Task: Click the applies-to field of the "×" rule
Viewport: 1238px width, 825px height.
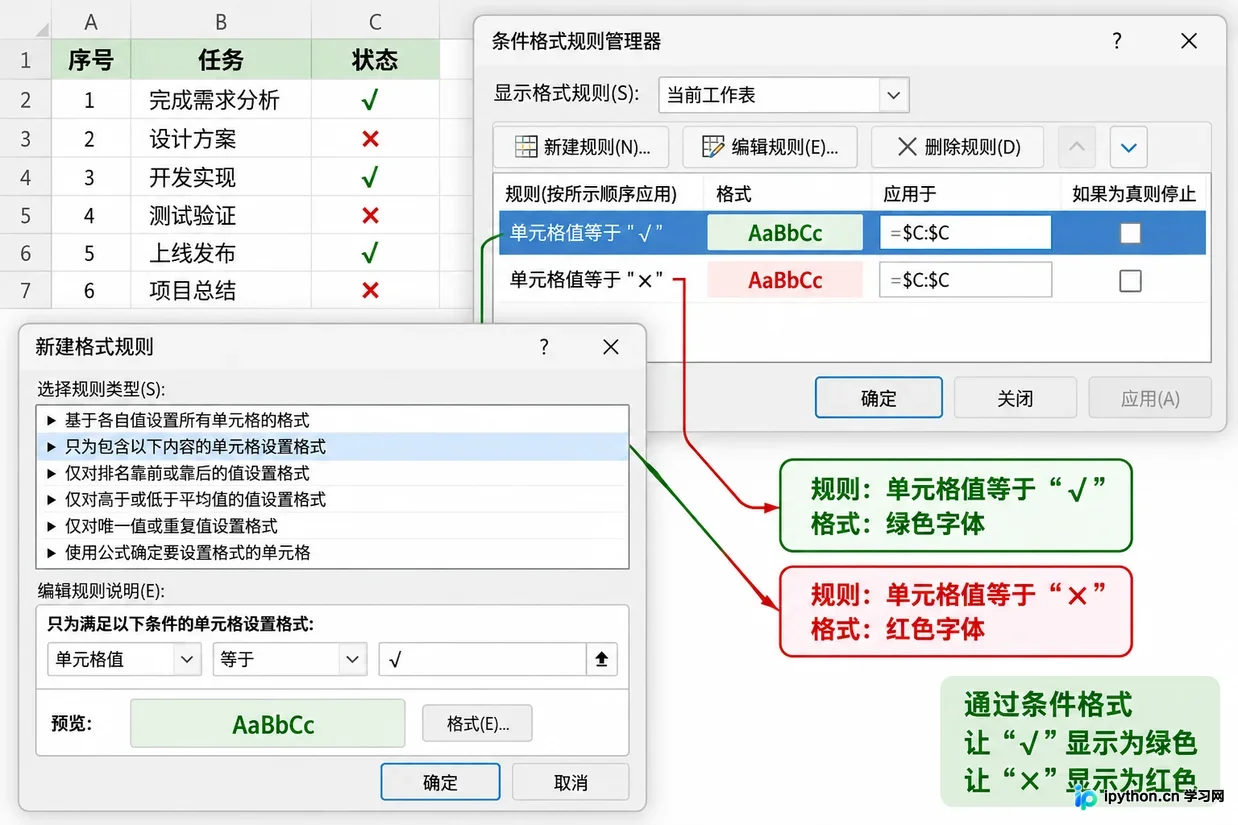Action: click(x=966, y=280)
